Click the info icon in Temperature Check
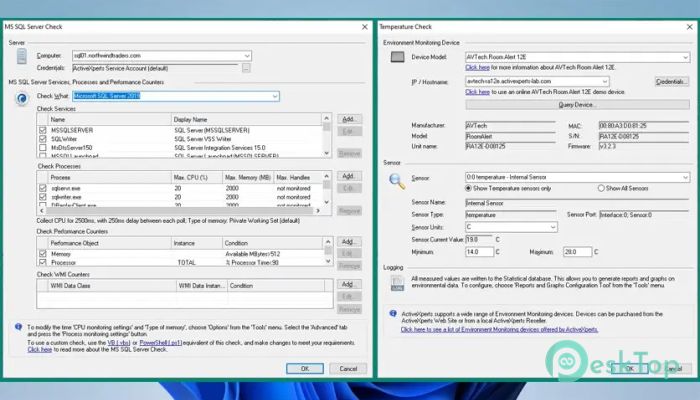The image size is (700, 400). [393, 314]
